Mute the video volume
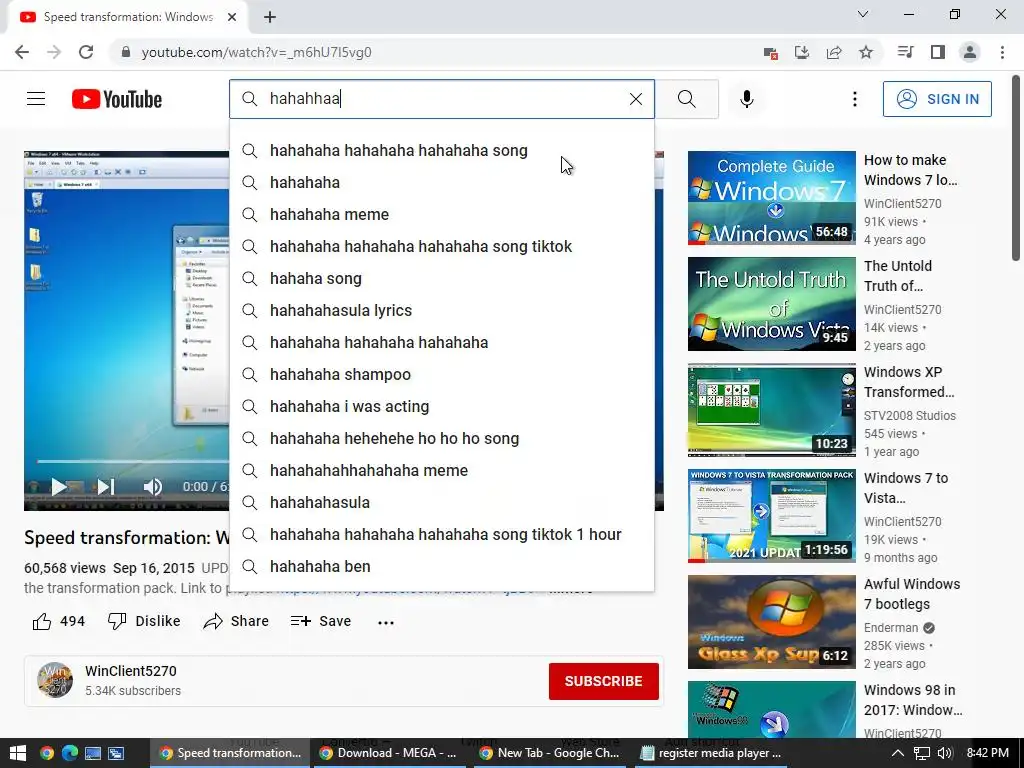 tap(153, 487)
